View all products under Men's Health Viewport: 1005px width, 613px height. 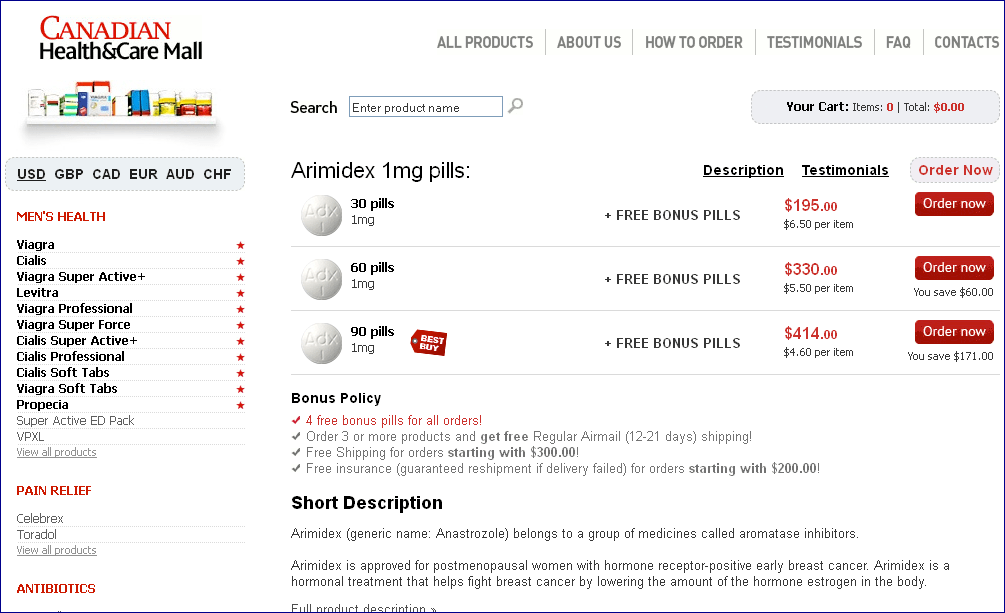56,452
